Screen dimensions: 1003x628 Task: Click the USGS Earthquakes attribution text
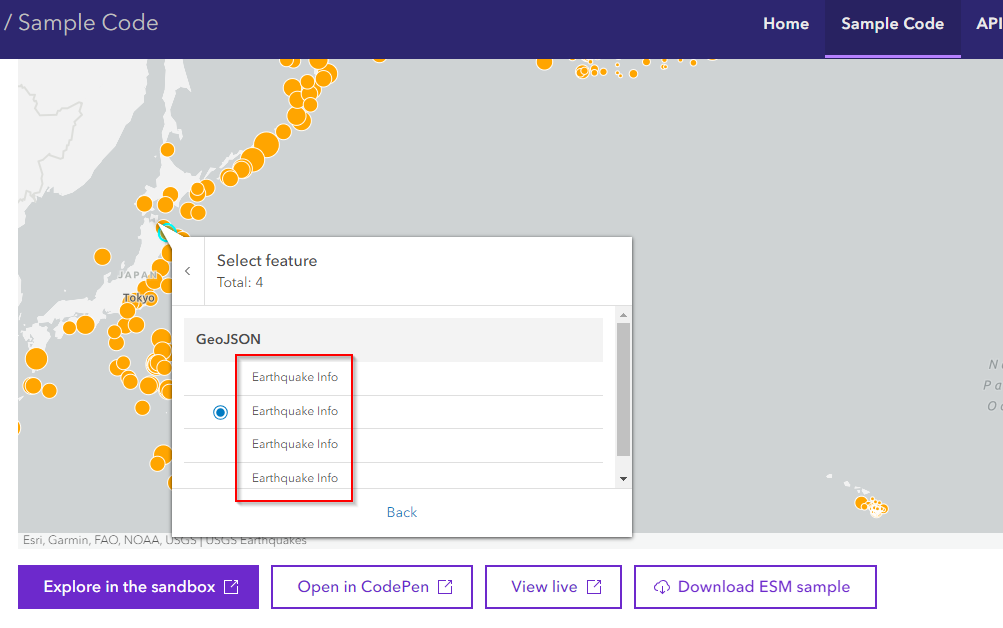click(x=253, y=539)
